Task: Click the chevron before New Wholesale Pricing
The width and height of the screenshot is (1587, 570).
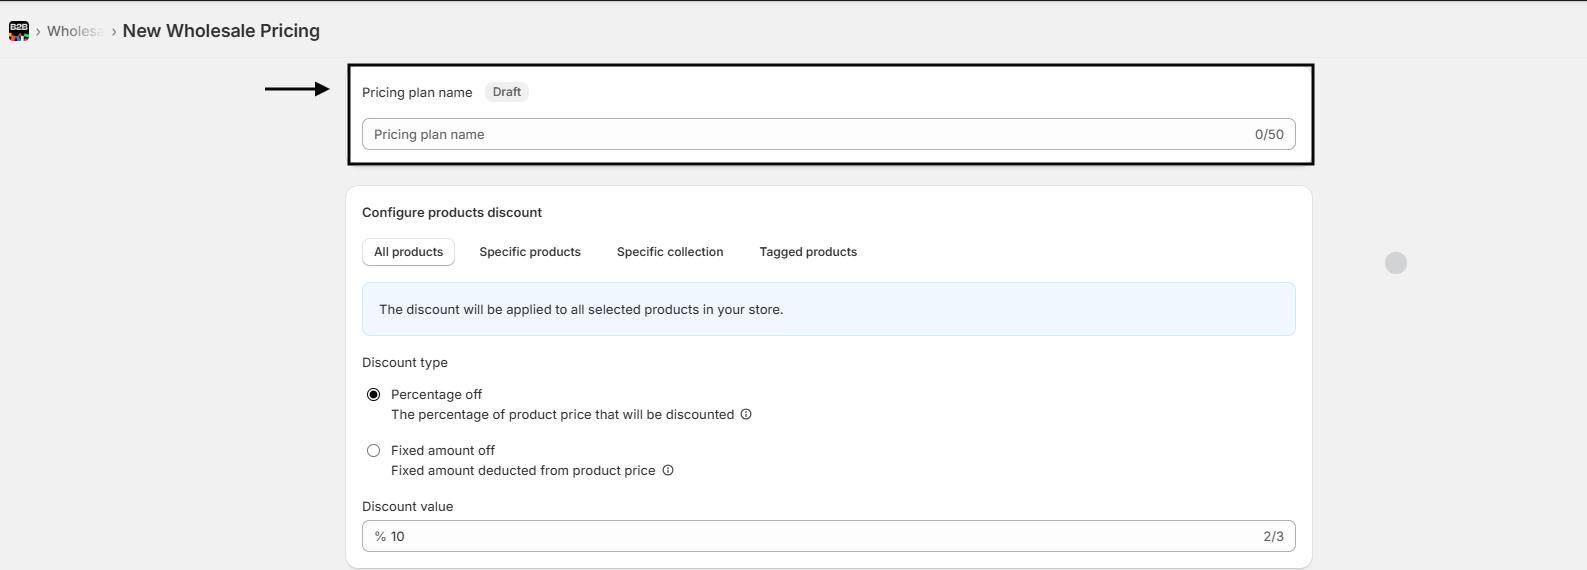Action: [114, 32]
